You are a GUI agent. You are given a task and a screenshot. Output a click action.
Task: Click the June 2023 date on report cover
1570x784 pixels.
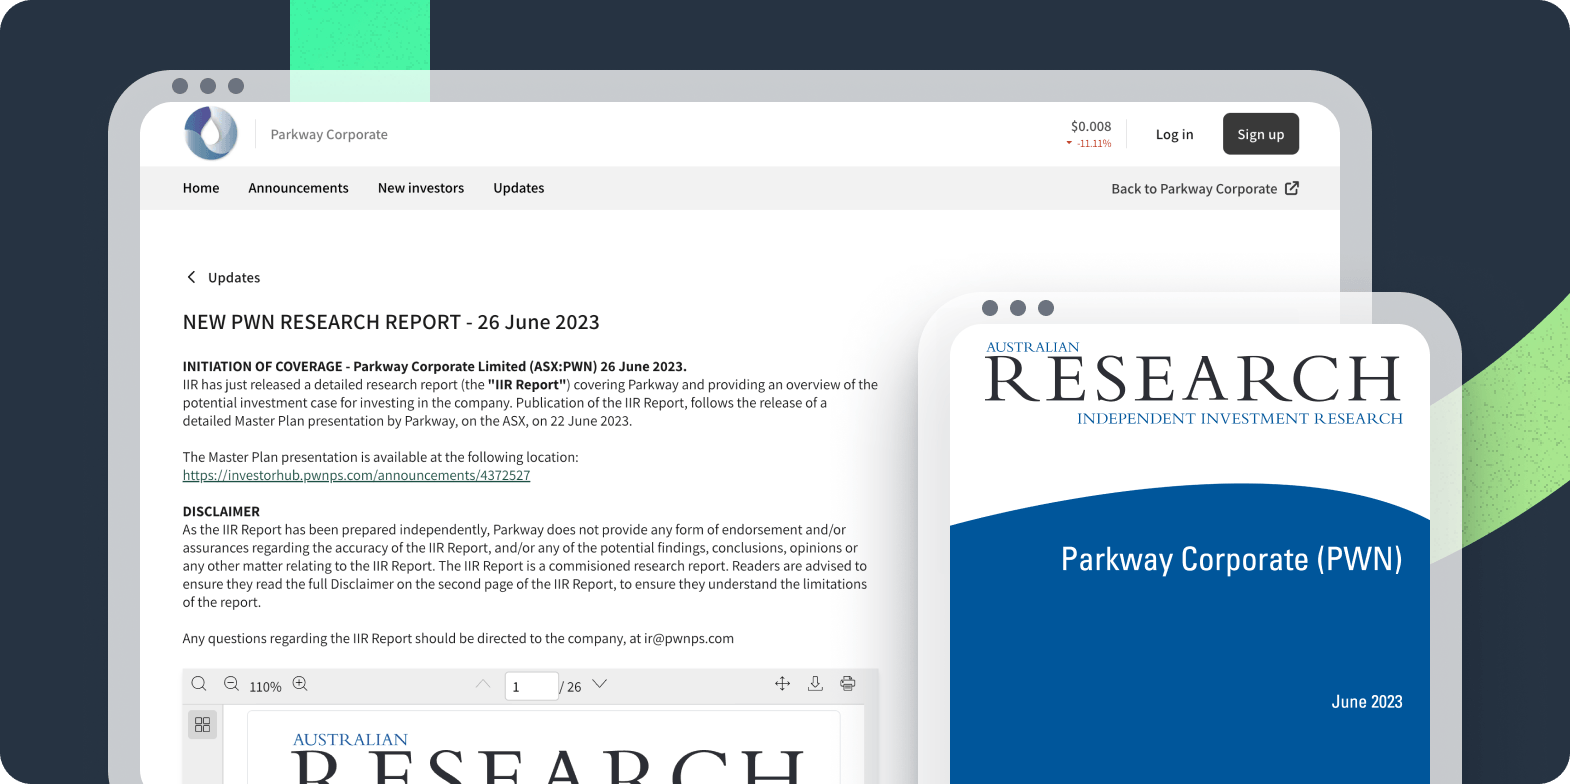point(1367,702)
